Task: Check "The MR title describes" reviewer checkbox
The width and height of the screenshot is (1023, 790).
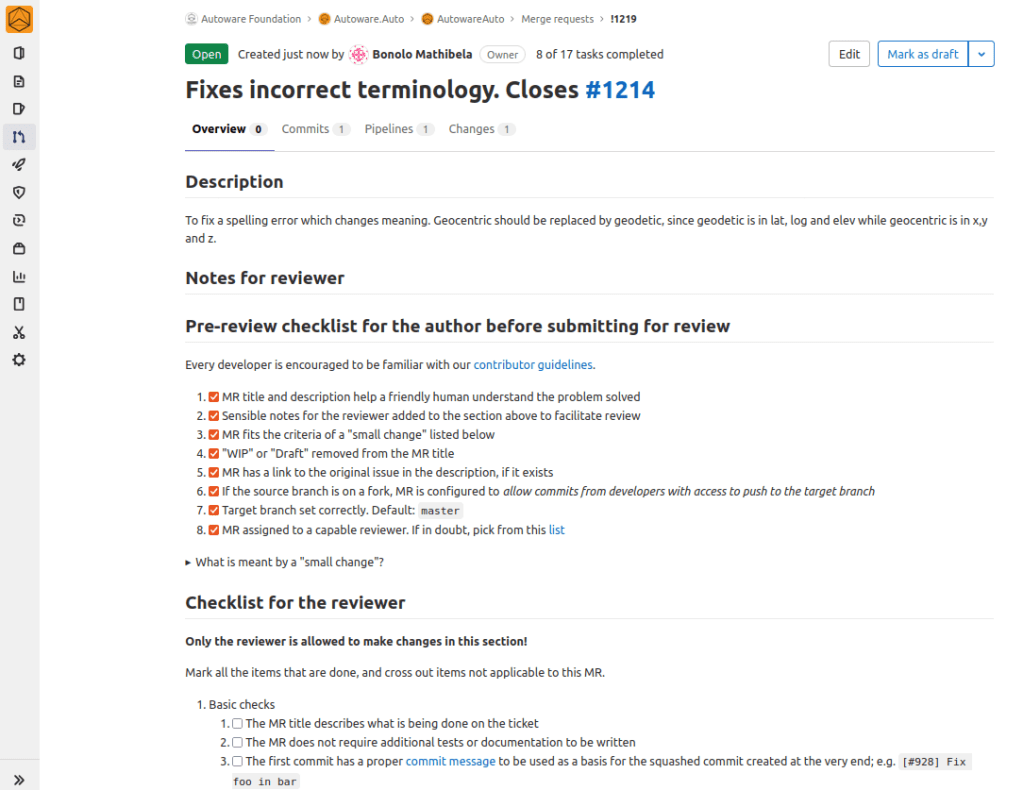Action: [238, 724]
